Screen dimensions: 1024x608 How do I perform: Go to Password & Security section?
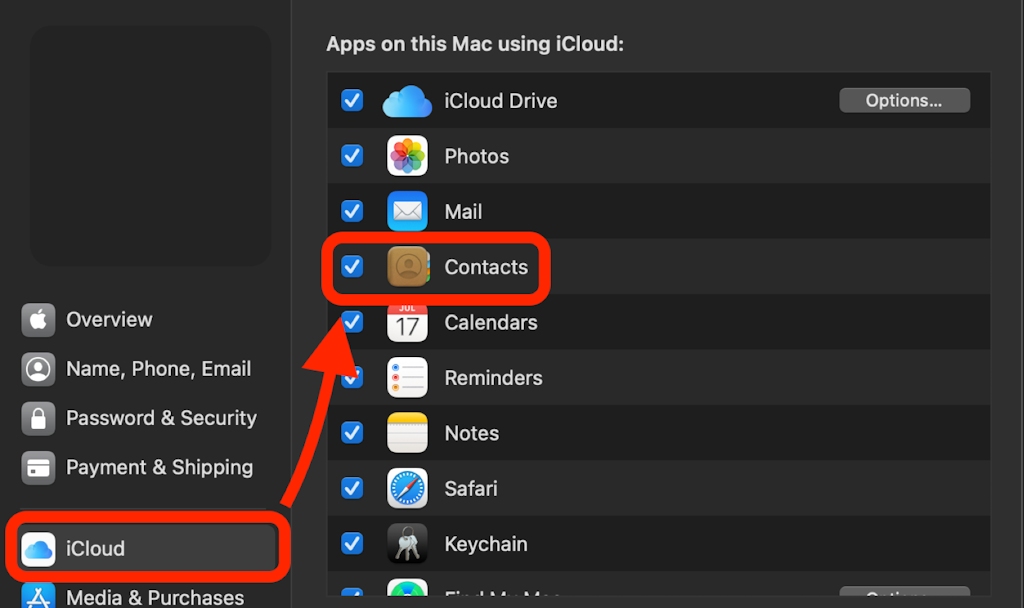[161, 418]
